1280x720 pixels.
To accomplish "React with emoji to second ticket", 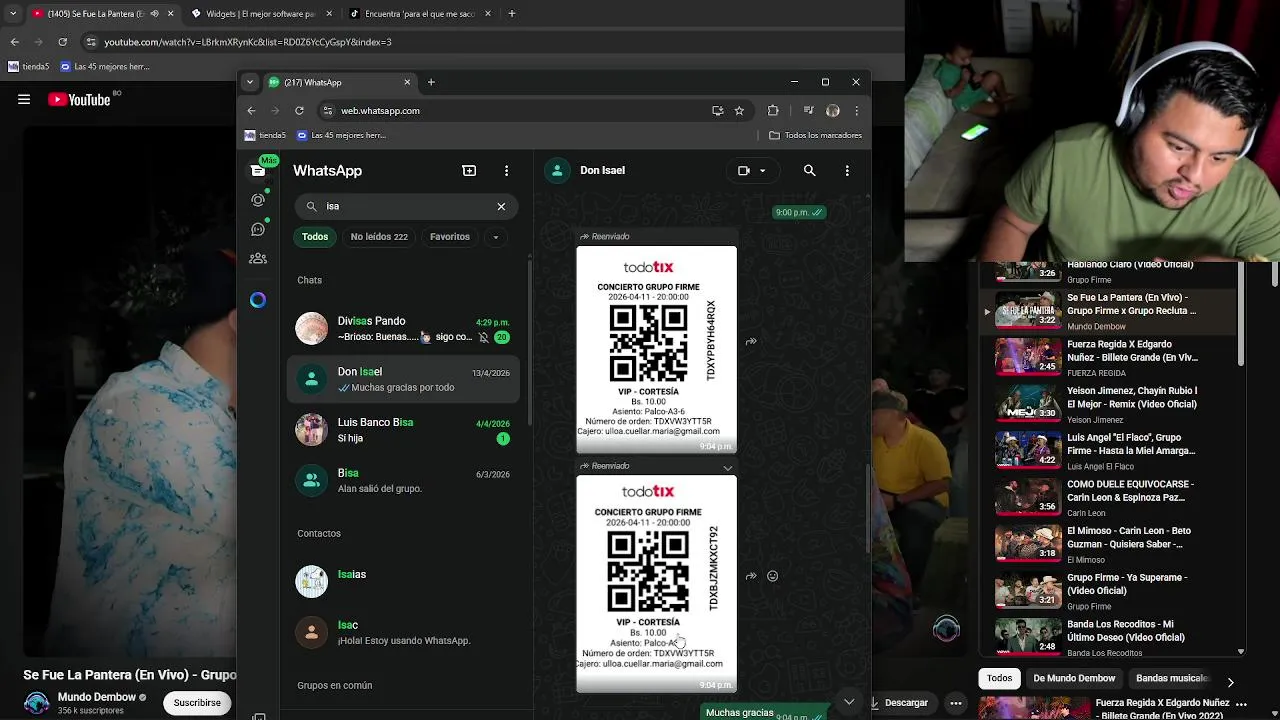I will coord(772,576).
